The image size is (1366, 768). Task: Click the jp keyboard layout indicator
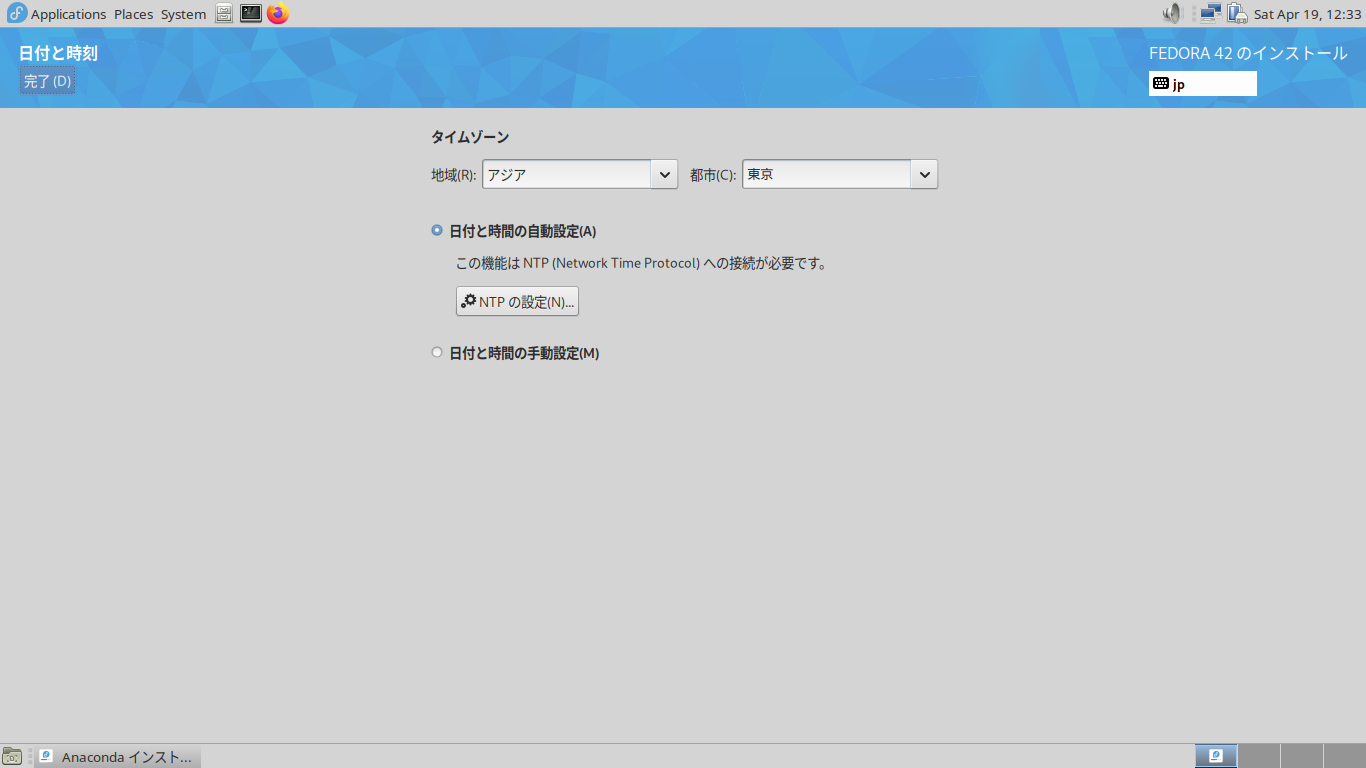pos(1203,84)
